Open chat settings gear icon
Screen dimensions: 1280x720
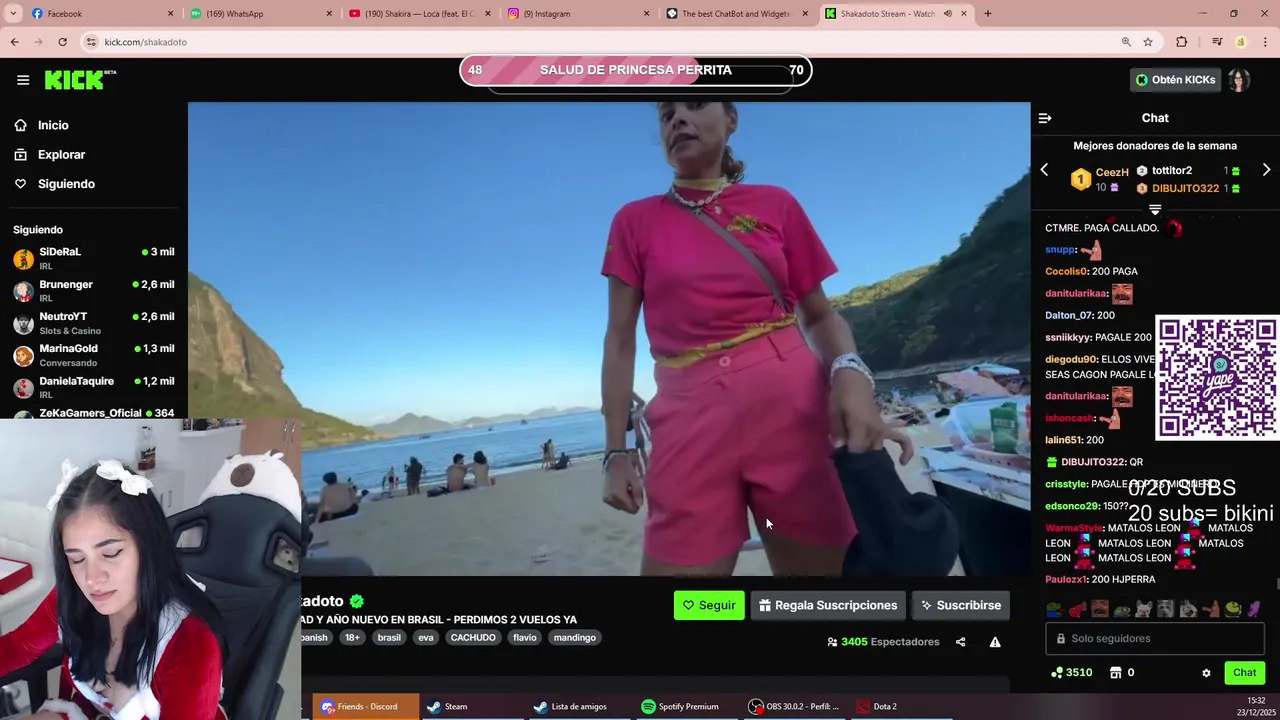pos(1206,673)
